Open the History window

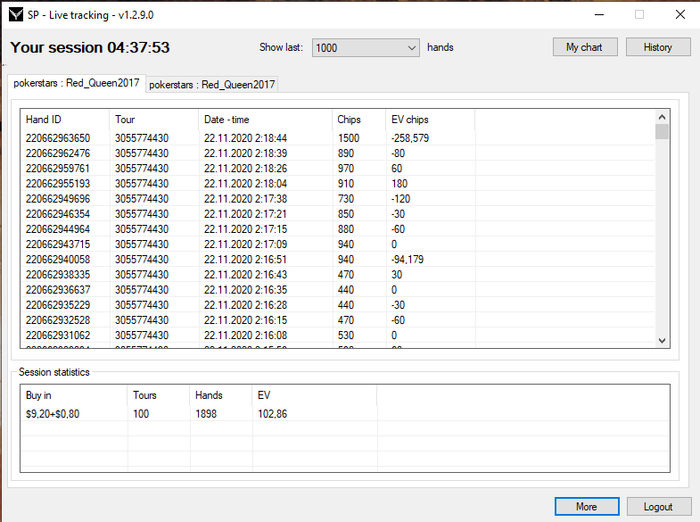click(x=658, y=47)
